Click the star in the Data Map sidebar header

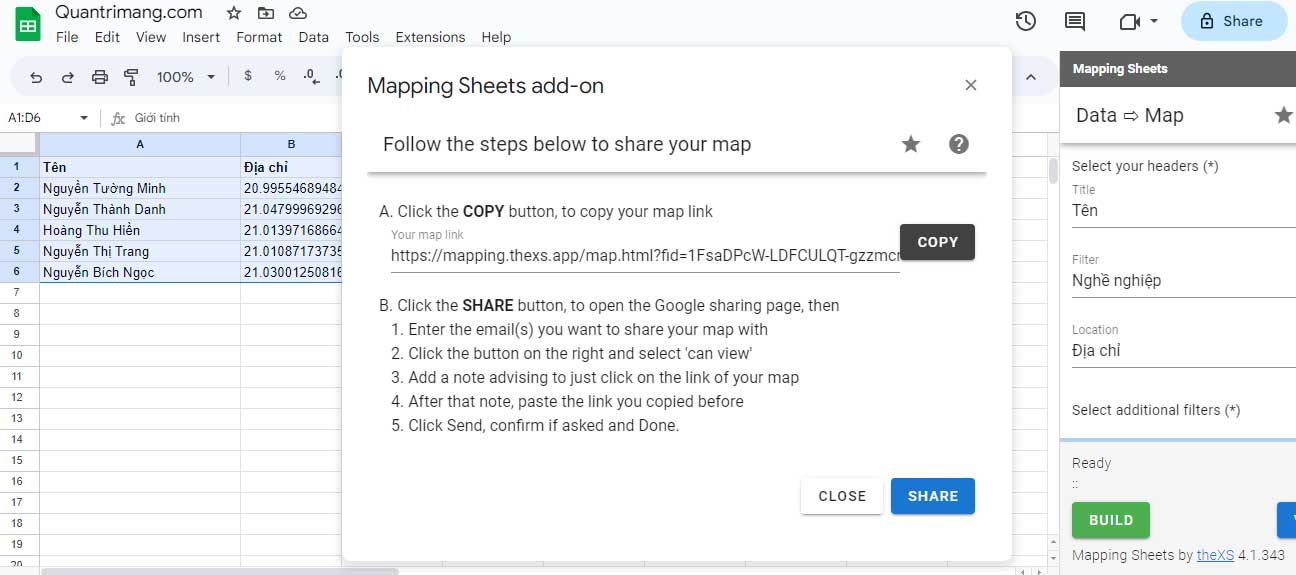click(1283, 115)
